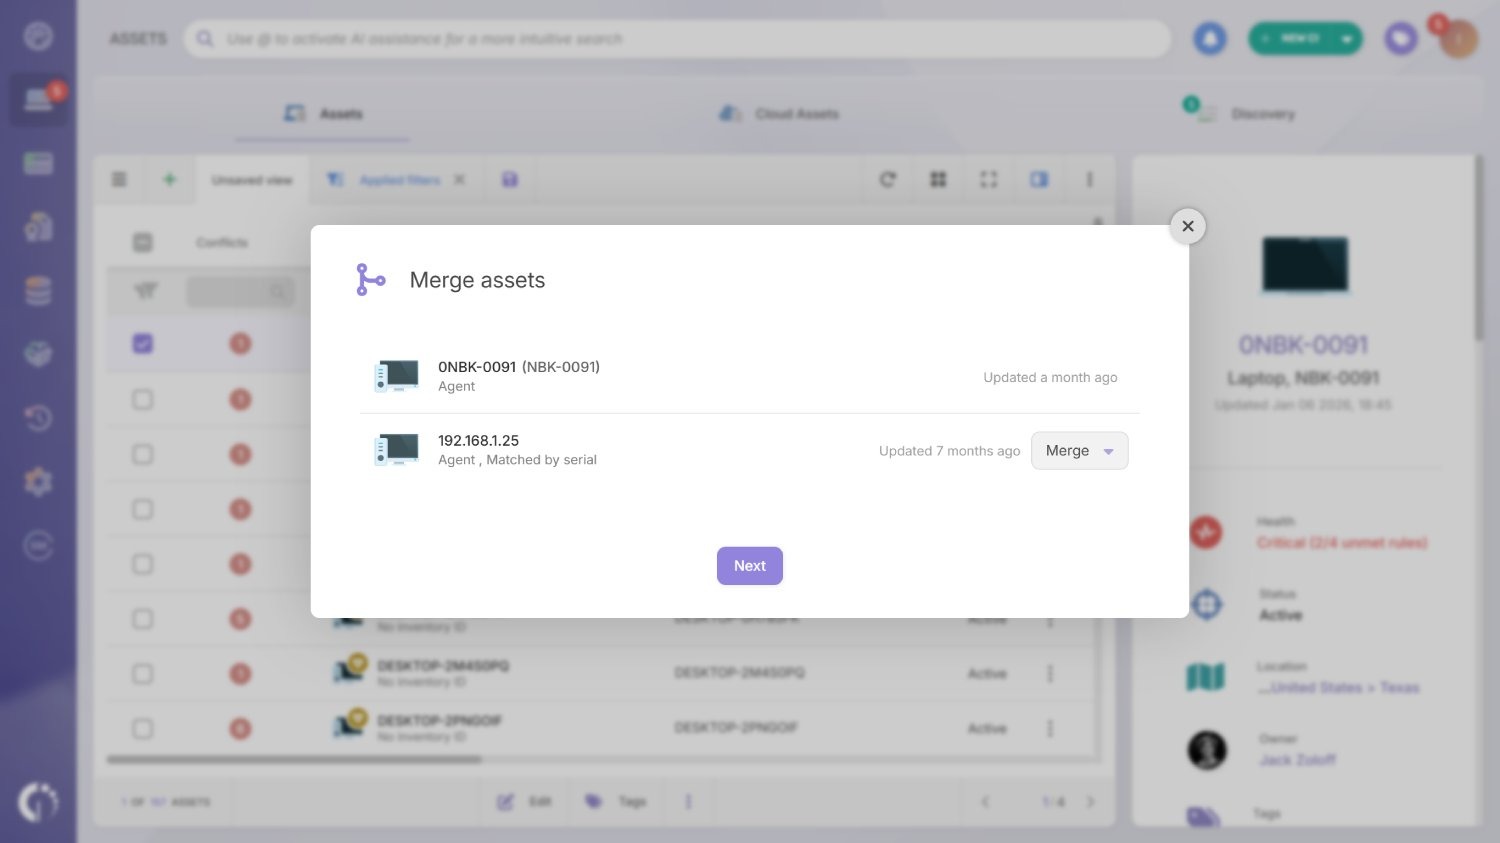
Task: Select the header checkbox above the asset list
Action: 142,242
